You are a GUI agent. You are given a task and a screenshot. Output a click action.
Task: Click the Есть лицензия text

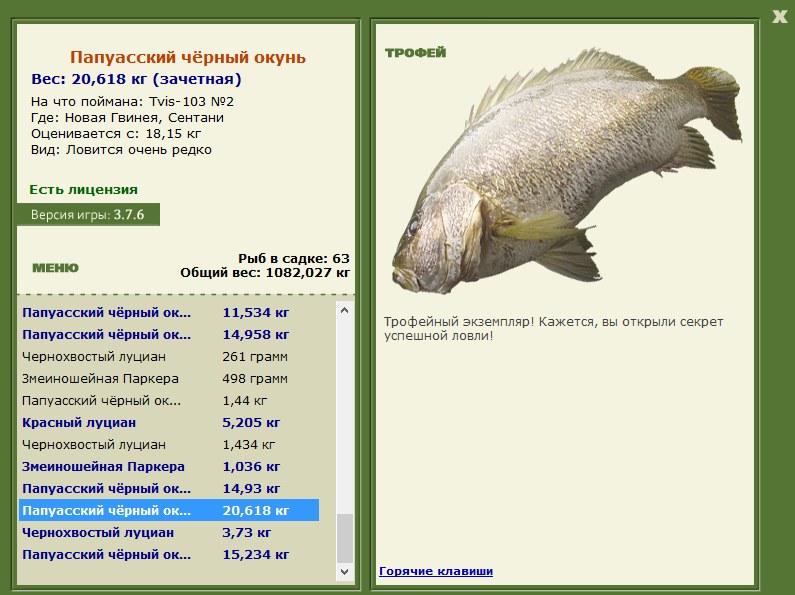(x=84, y=190)
